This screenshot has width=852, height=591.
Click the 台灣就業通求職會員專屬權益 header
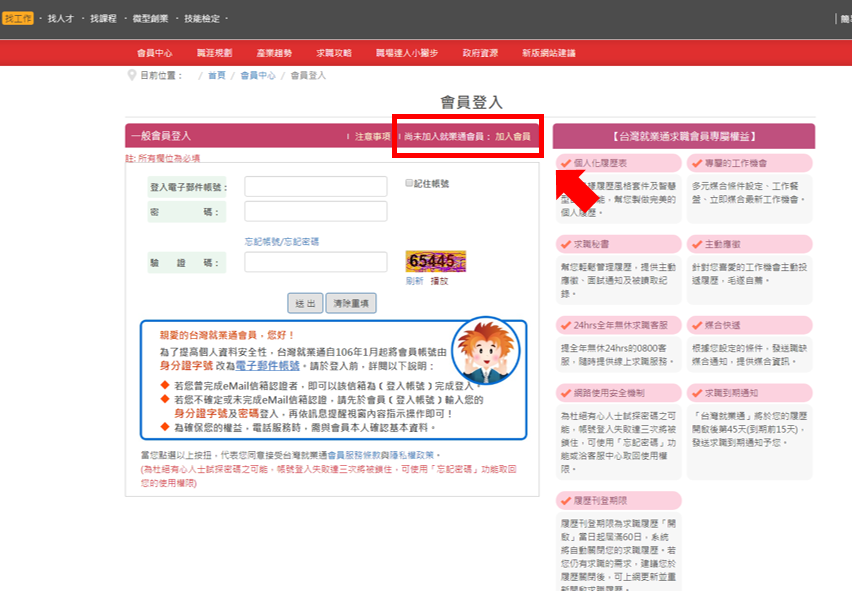coord(684,136)
